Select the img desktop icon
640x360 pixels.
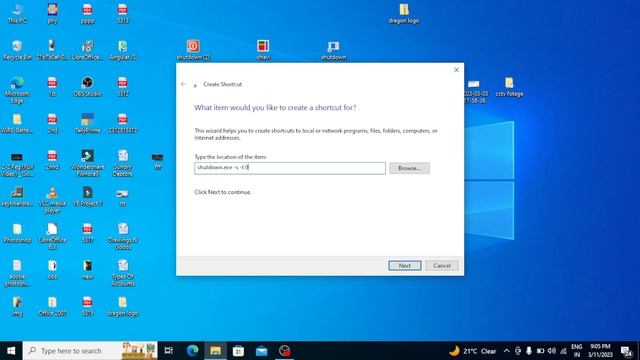click(x=17, y=306)
